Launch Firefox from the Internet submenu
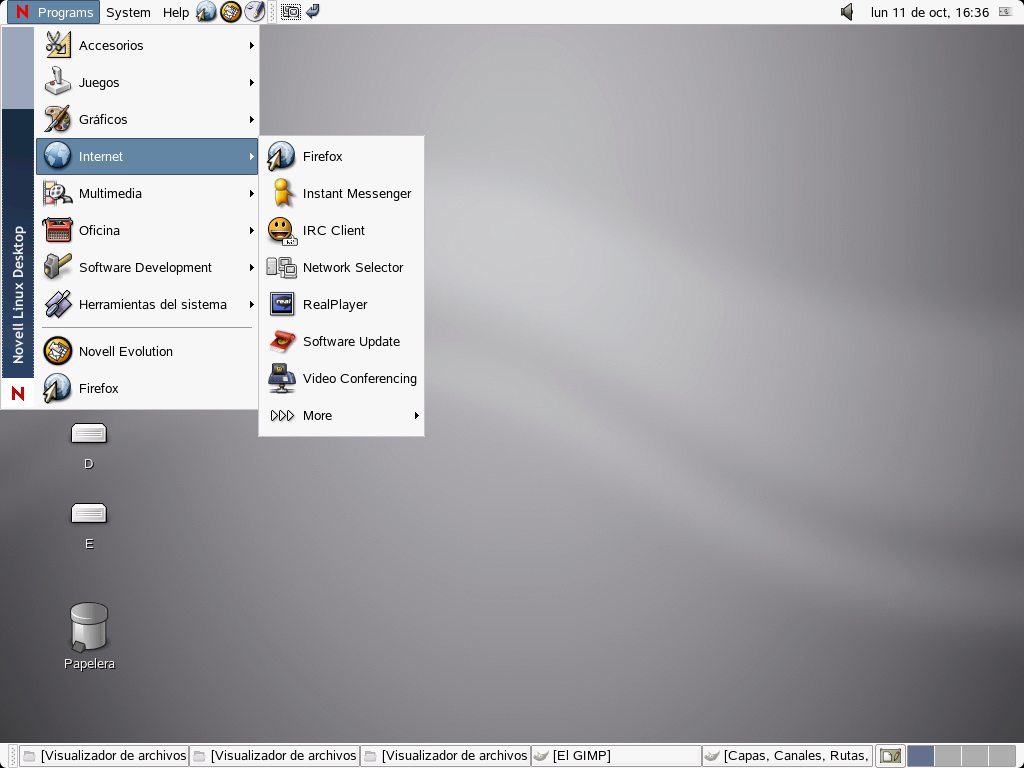This screenshot has width=1024, height=768. click(x=322, y=156)
